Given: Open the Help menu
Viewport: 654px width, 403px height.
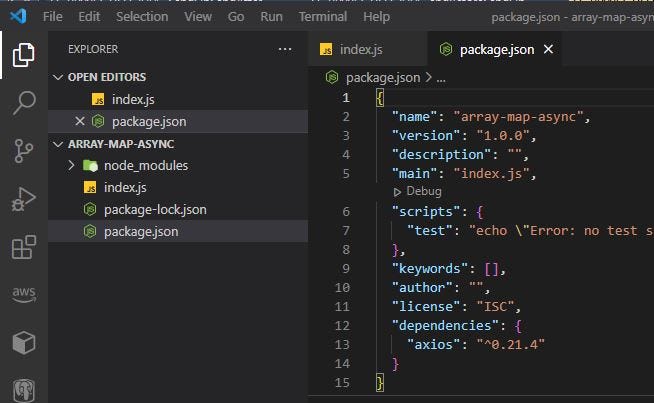Looking at the screenshot, I should [376, 17].
